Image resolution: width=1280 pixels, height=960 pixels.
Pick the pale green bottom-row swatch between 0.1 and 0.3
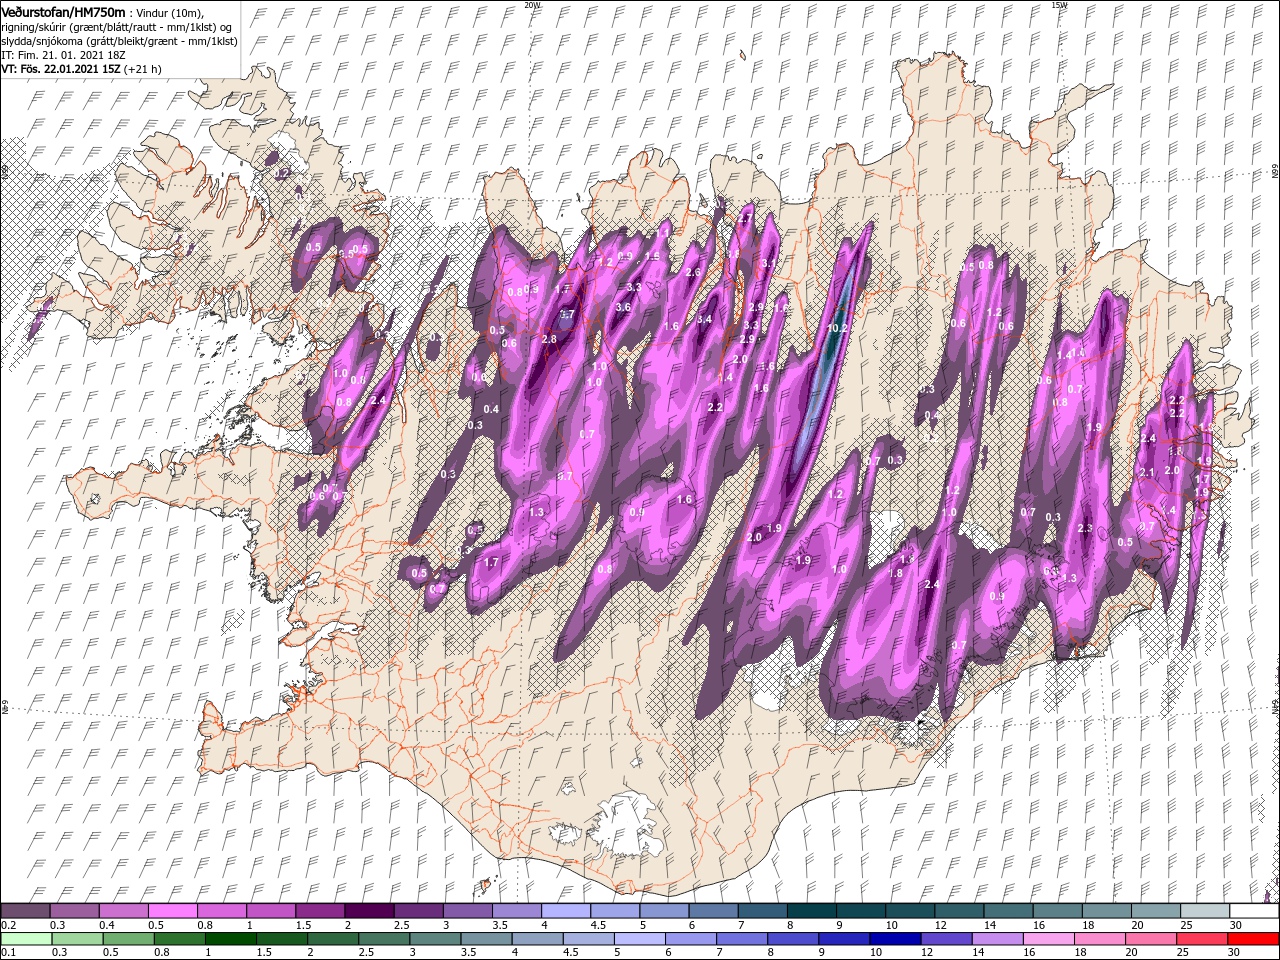[x=25, y=938]
